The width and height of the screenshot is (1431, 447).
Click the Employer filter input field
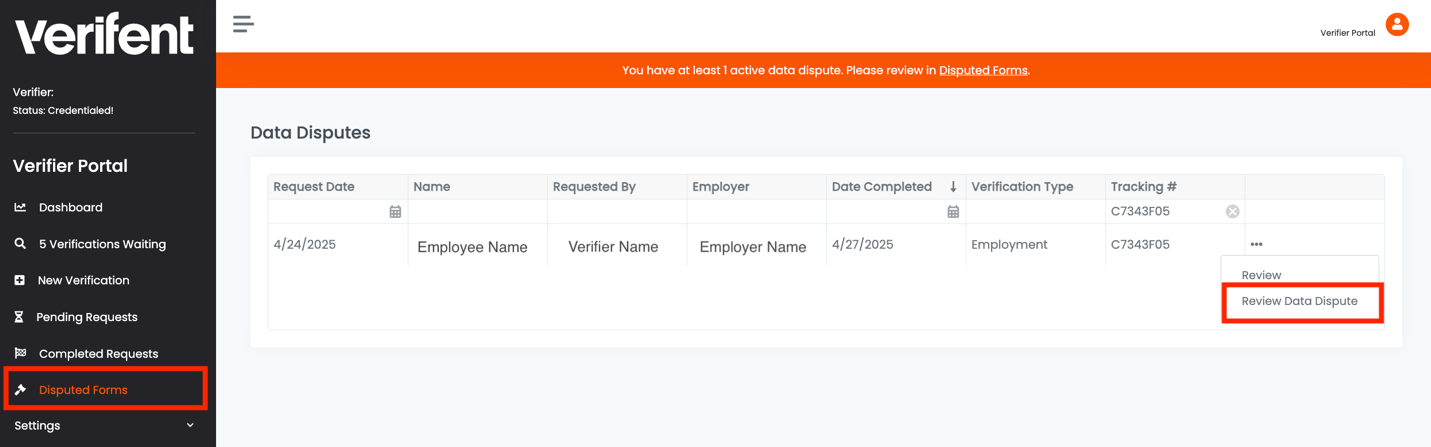click(x=756, y=212)
